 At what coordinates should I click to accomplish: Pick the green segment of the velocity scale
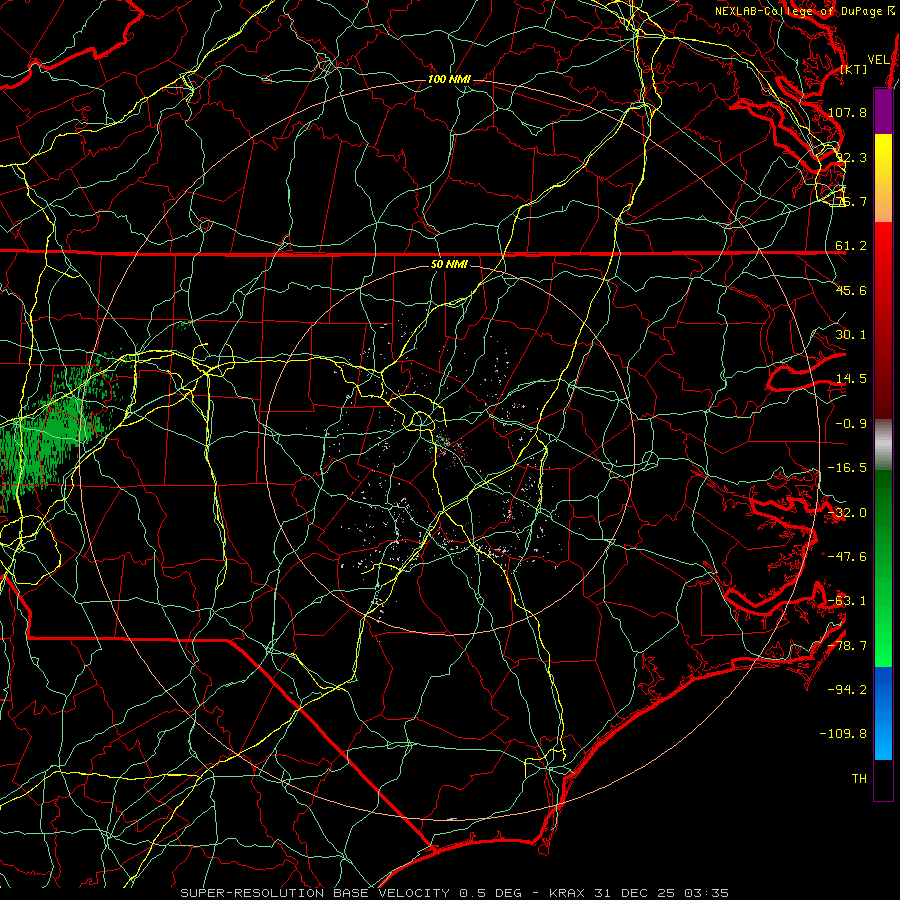pos(883,568)
